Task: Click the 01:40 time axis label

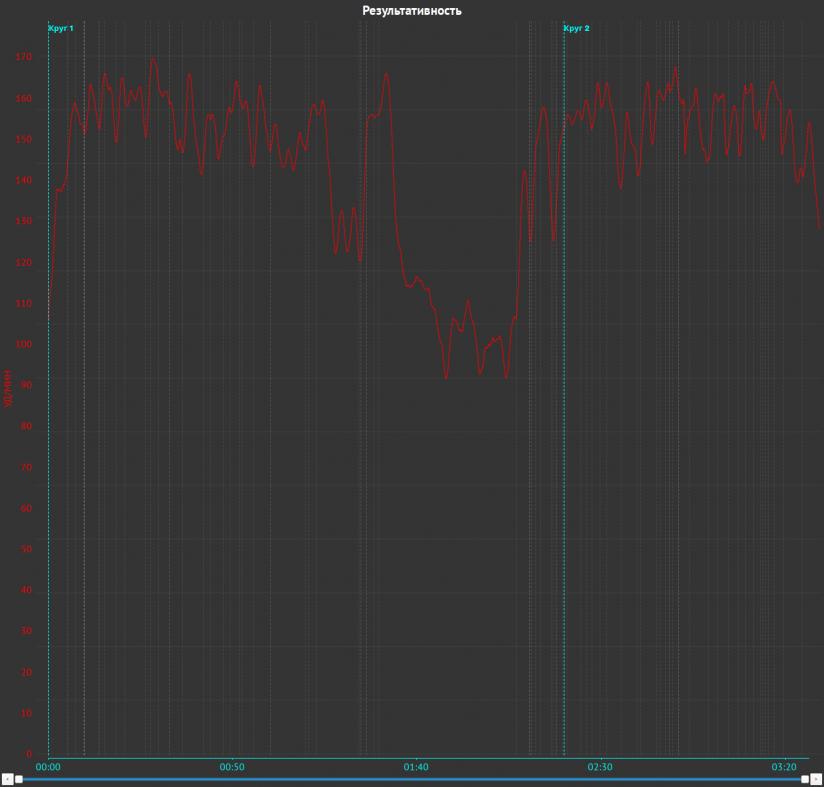Action: click(416, 767)
